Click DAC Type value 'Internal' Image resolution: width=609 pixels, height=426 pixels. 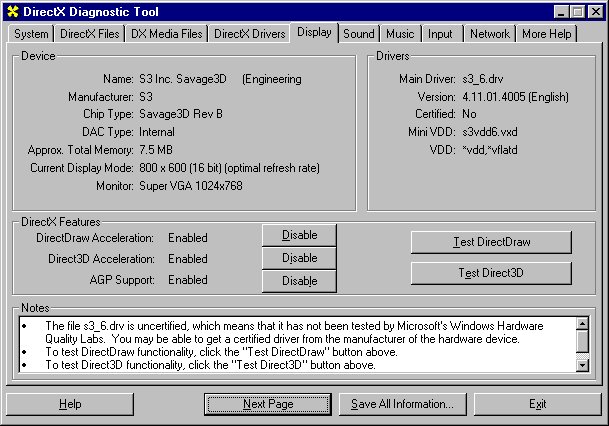(x=157, y=132)
